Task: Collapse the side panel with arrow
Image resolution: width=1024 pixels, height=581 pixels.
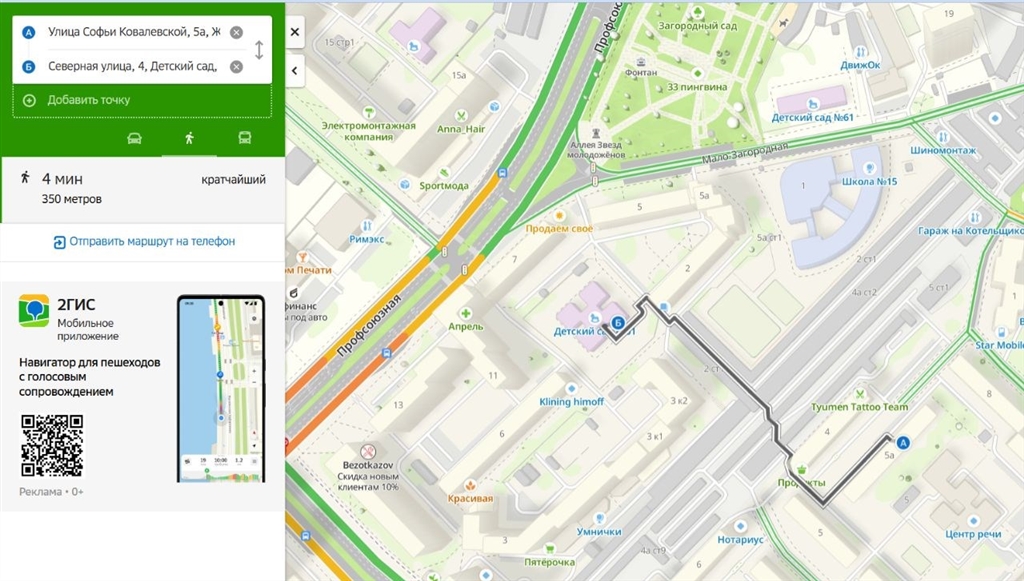Action: pos(295,70)
